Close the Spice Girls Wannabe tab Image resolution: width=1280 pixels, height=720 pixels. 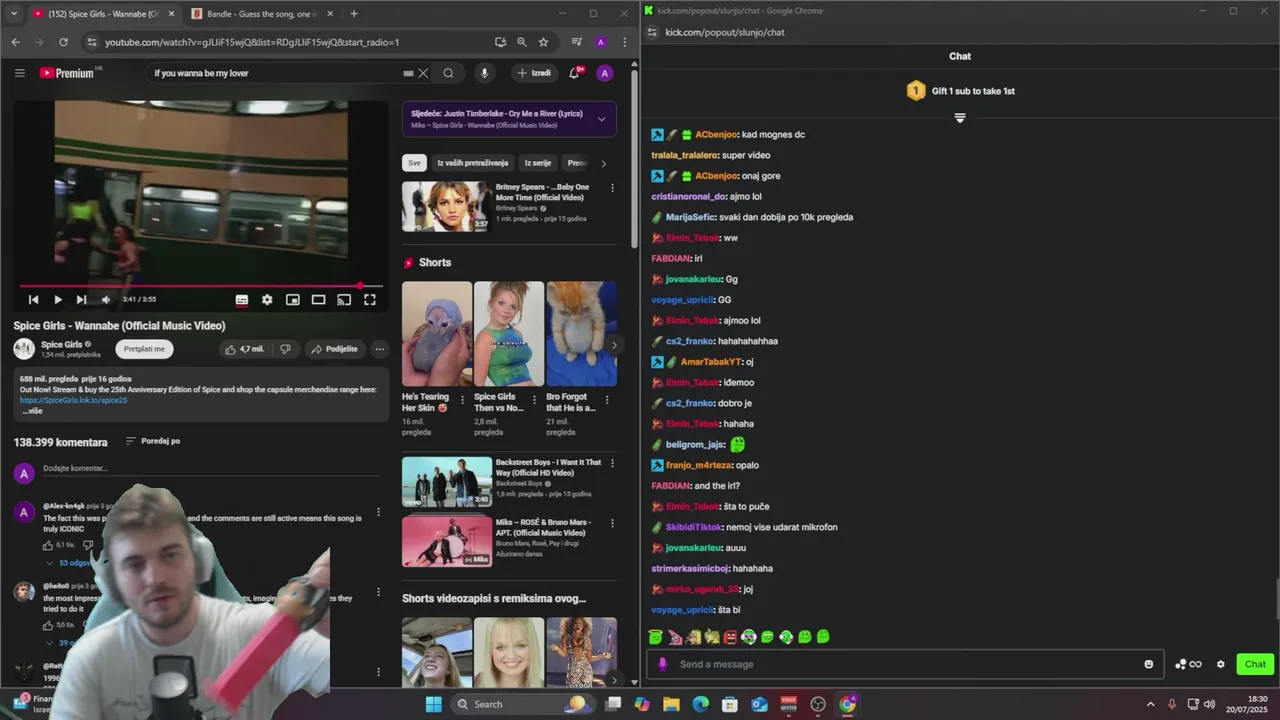click(x=172, y=14)
